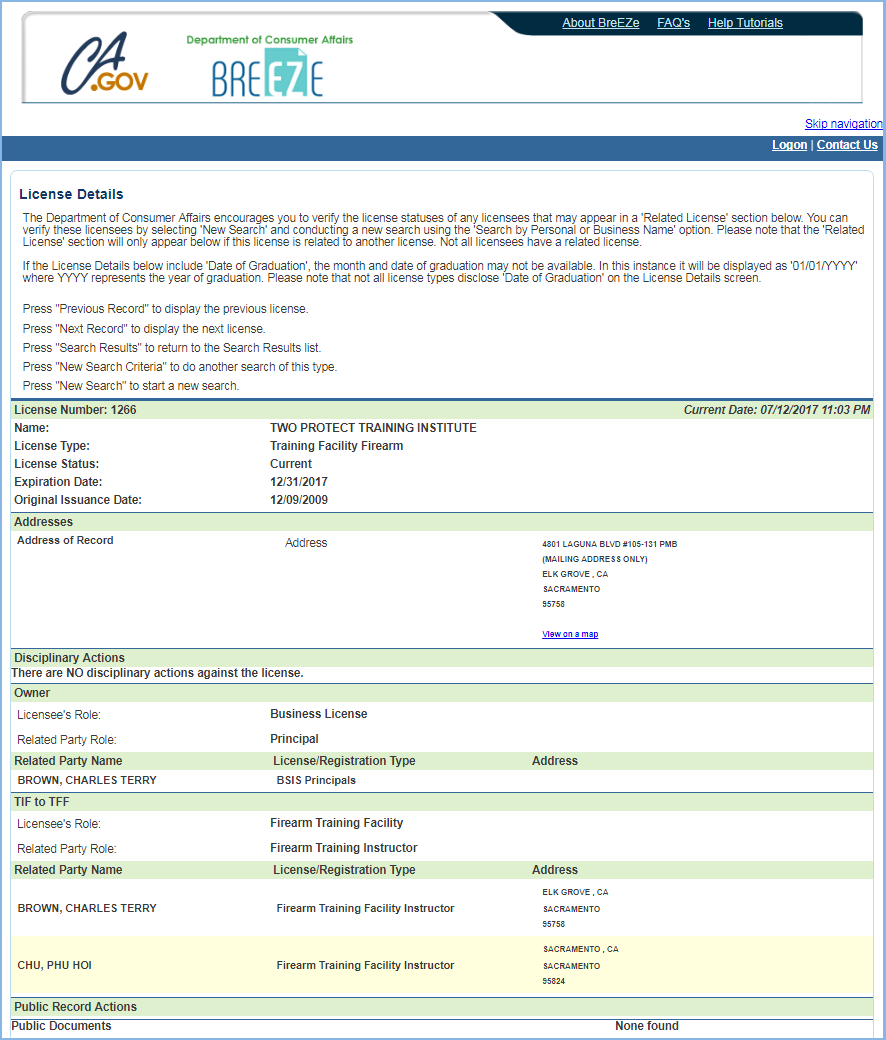Viewport: 886px width, 1040px height.
Task: Click the License Details heading
Action: [x=71, y=194]
